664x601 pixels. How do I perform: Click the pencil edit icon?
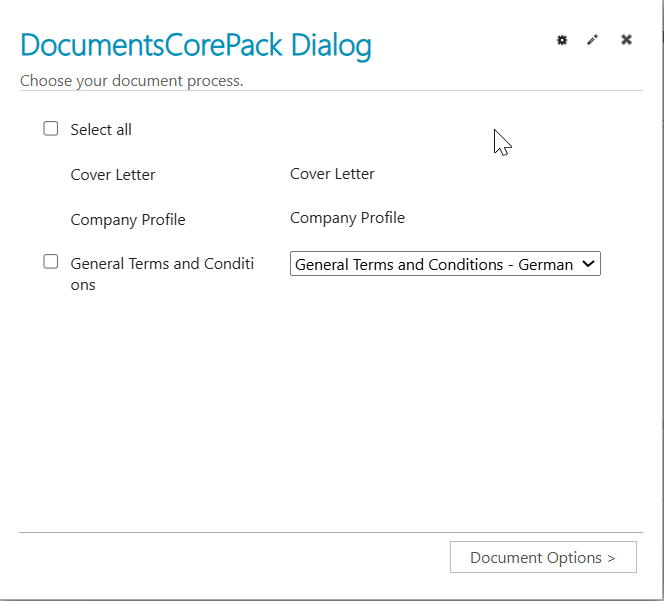pyautogui.click(x=593, y=40)
